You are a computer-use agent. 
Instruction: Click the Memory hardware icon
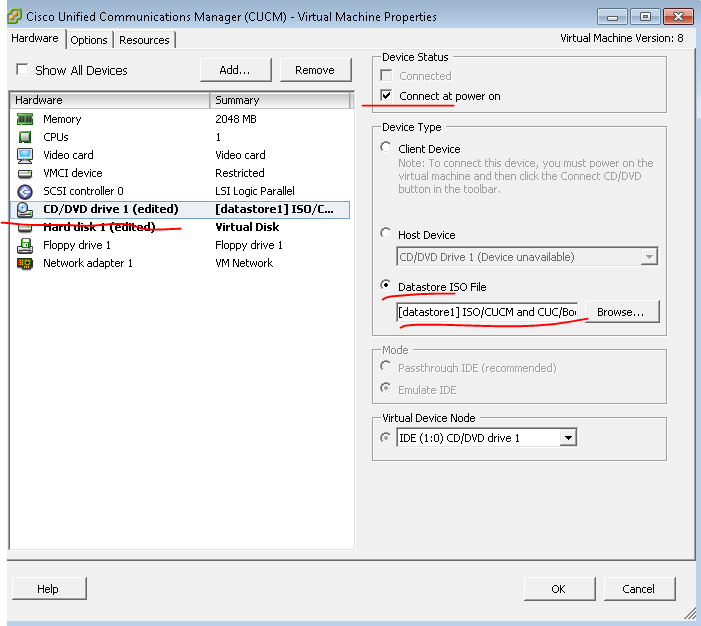pos(25,119)
